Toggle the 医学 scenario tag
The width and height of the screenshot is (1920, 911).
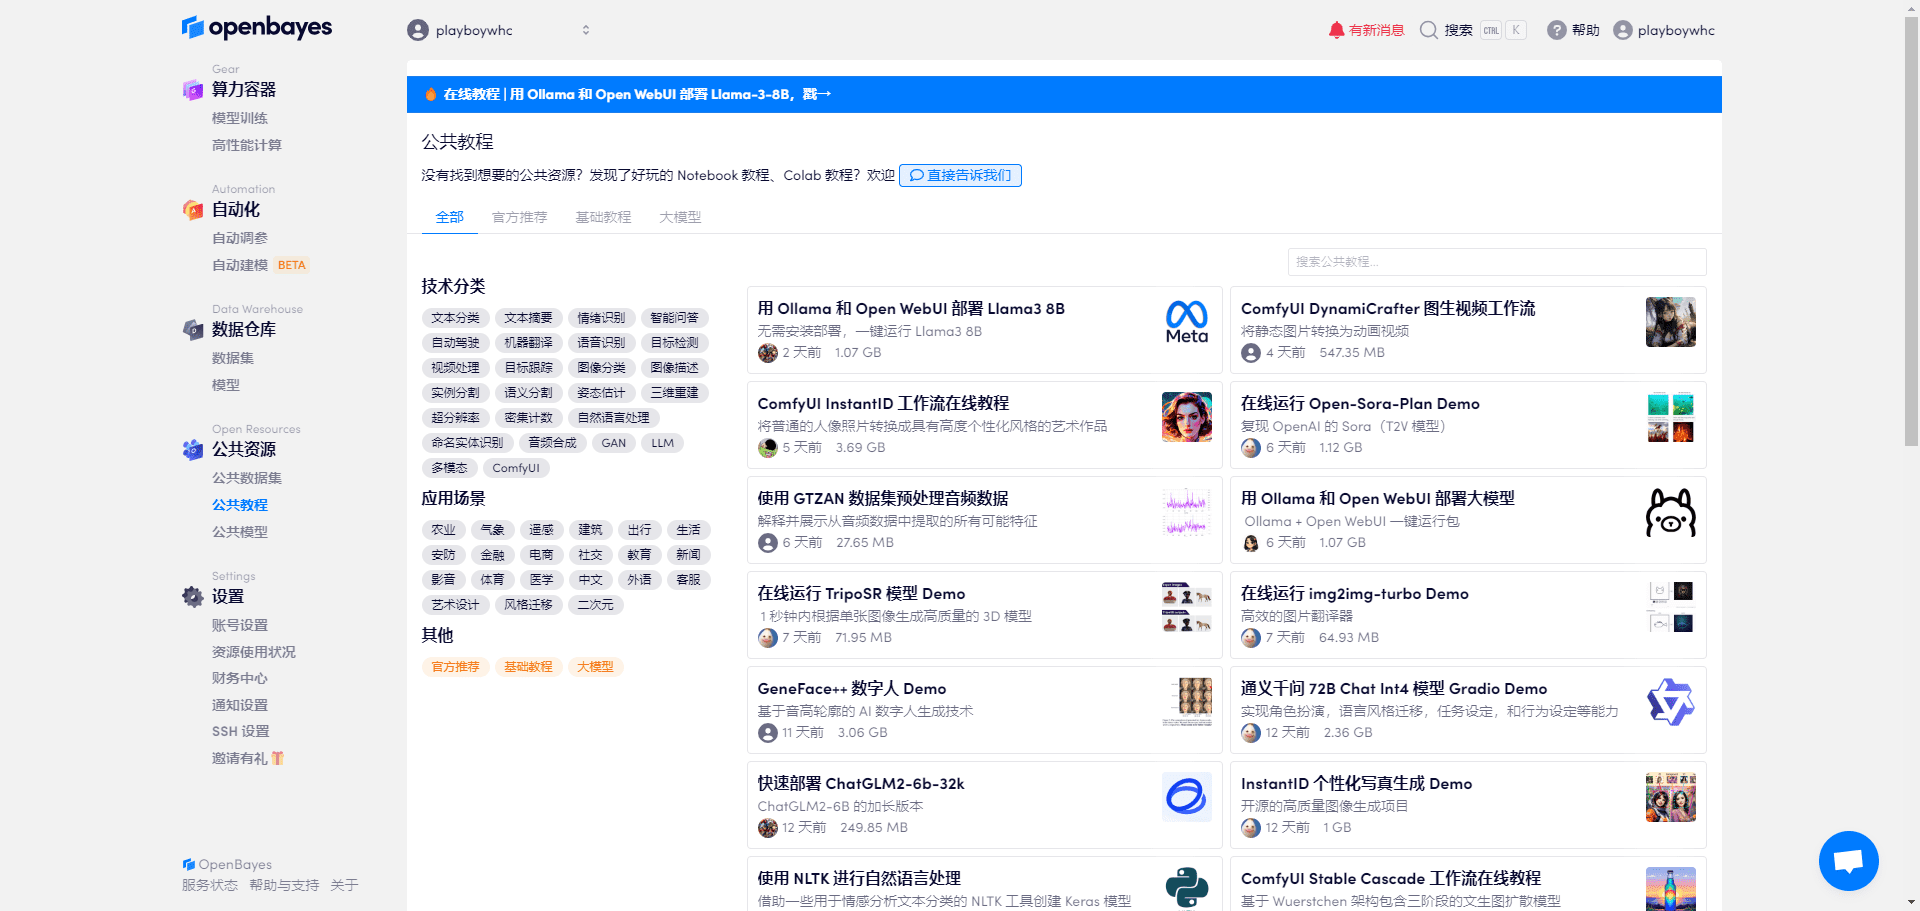(541, 580)
